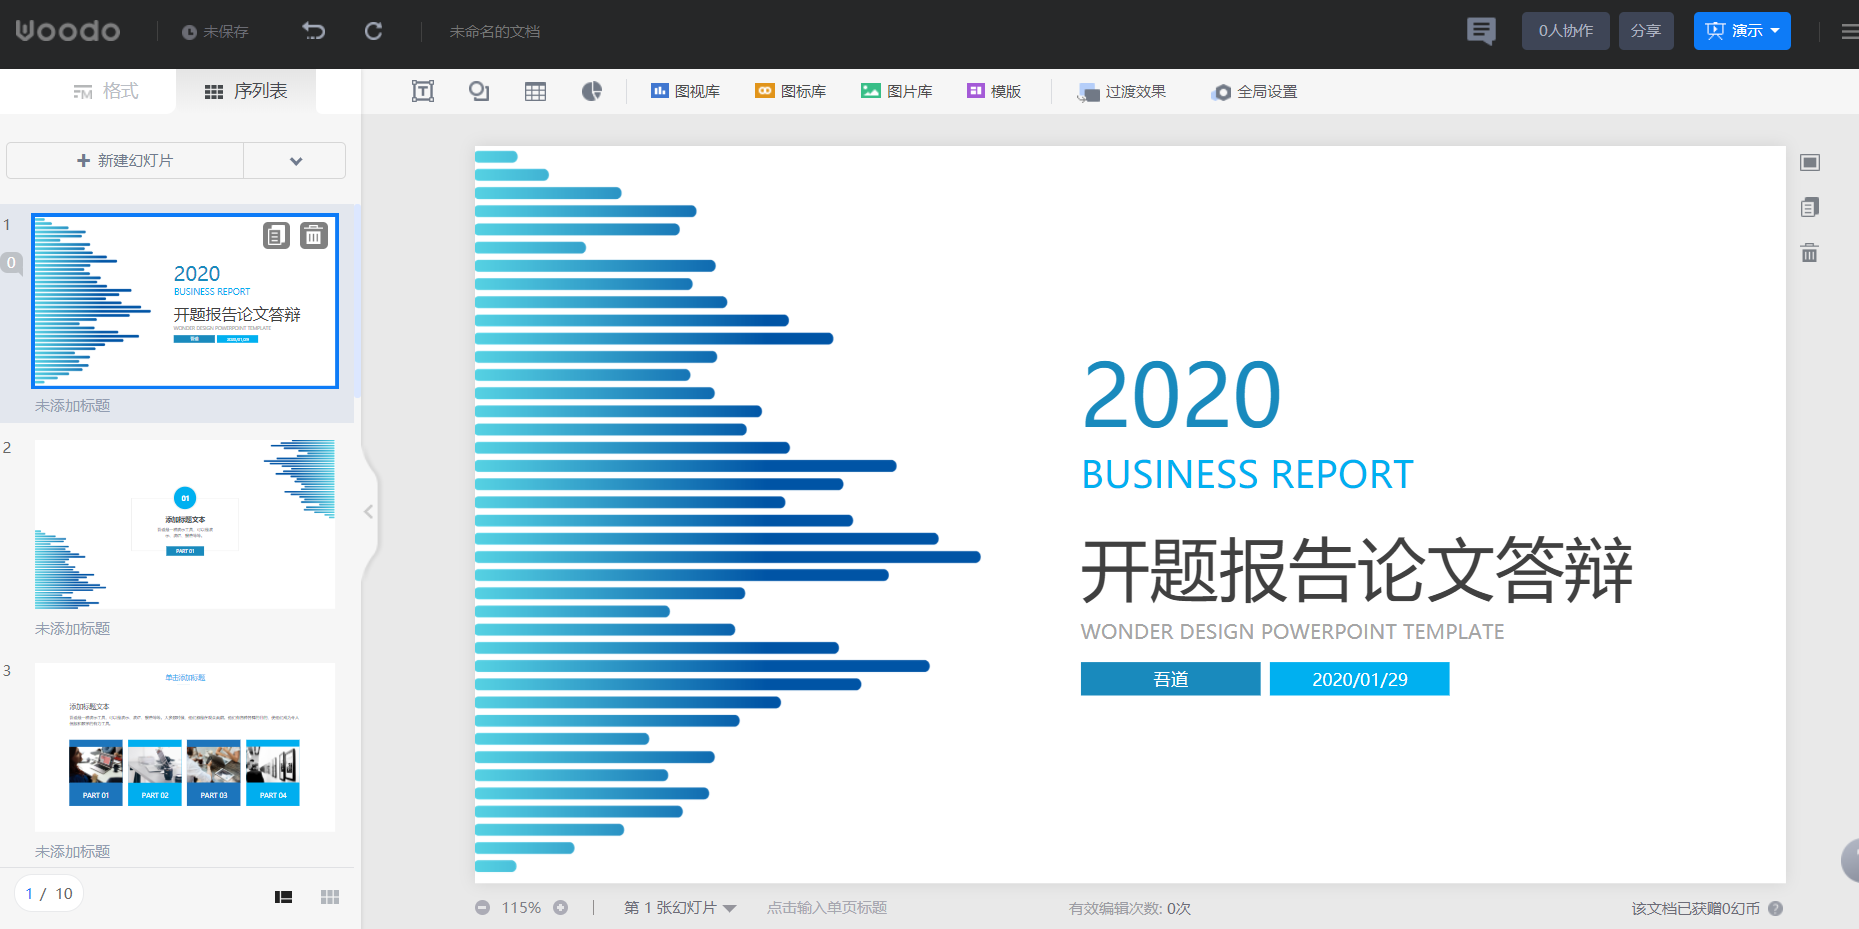Screen dimensions: 1859x929
Task: Click the 未保存 save status
Action: click(215, 32)
